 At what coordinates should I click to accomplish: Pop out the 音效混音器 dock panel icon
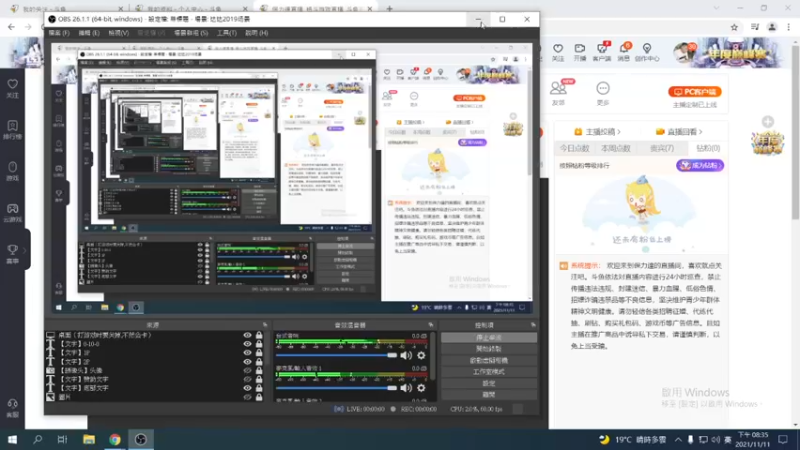click(x=431, y=324)
